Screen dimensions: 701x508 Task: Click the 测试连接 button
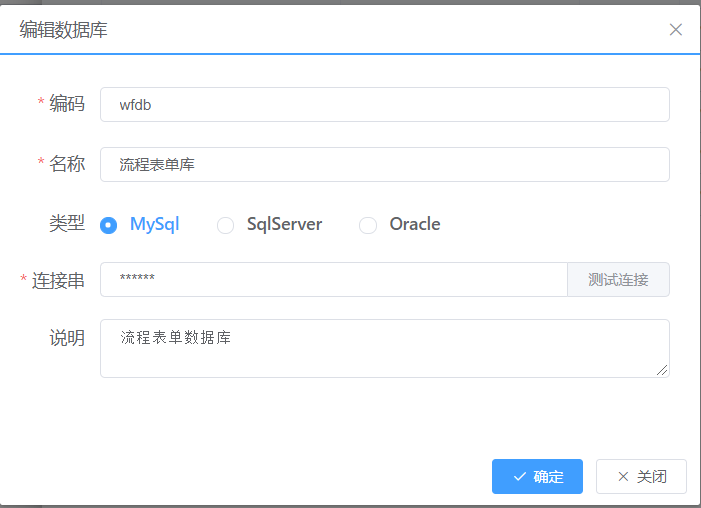click(618, 279)
